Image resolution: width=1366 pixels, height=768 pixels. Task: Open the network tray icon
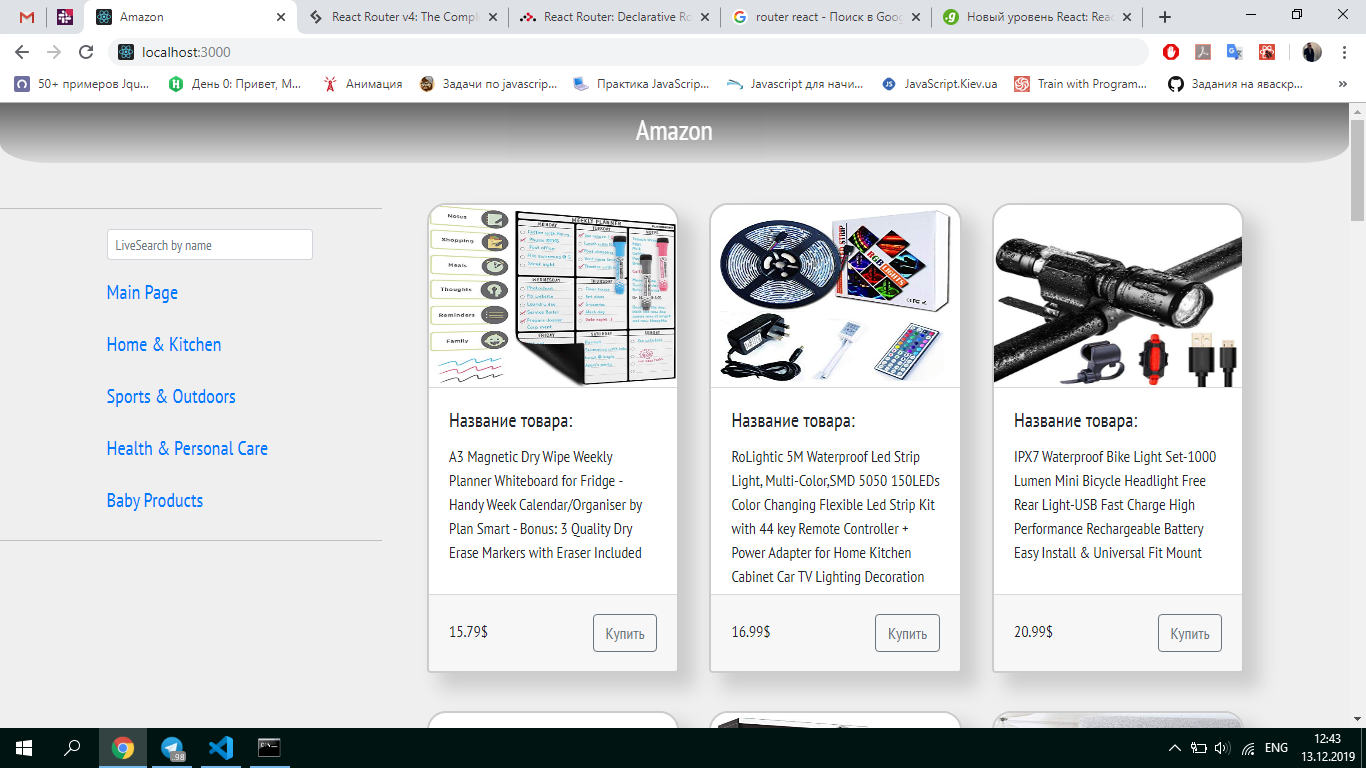pyautogui.click(x=1248, y=748)
